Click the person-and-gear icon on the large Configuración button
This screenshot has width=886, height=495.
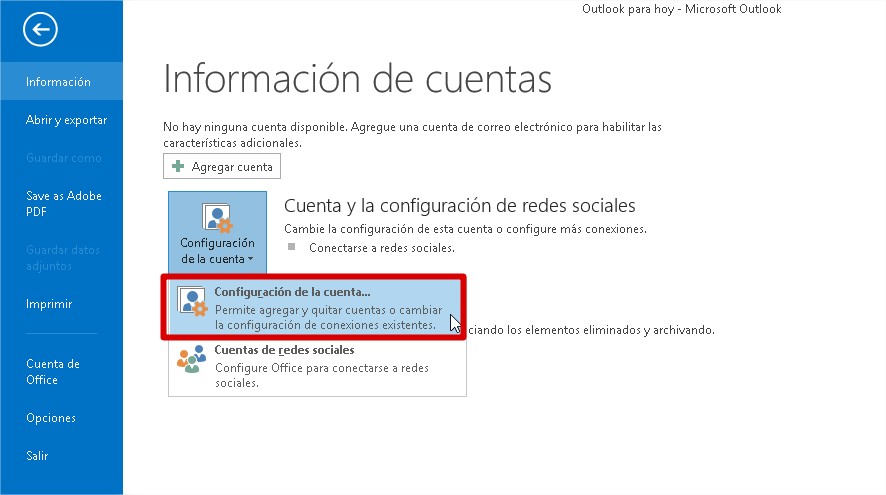[x=217, y=218]
